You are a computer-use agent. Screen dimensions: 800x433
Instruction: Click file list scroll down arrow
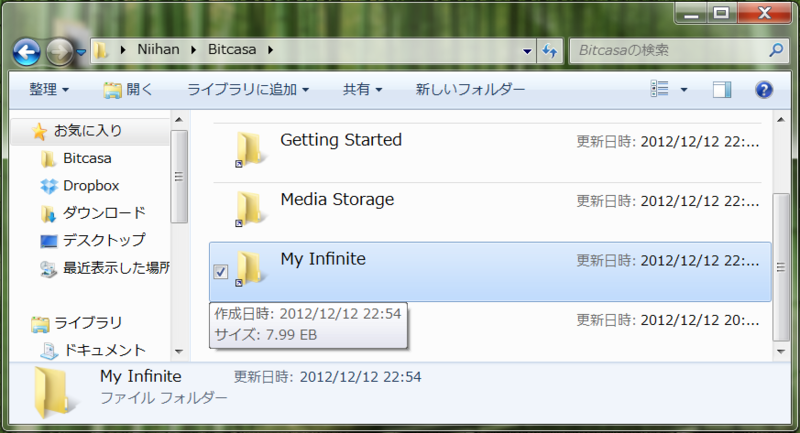(x=781, y=351)
